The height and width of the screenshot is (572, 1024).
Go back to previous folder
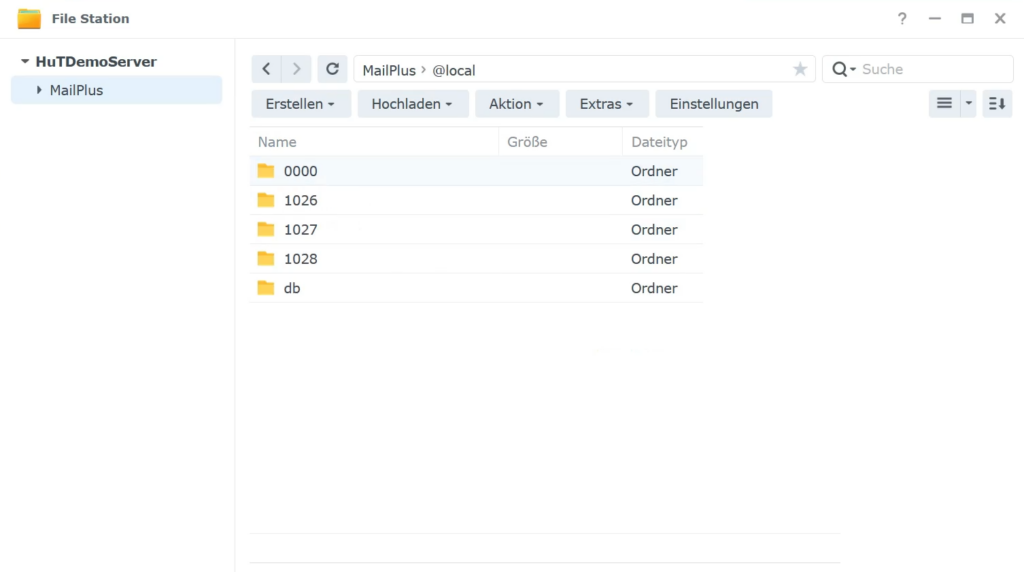[x=266, y=69]
